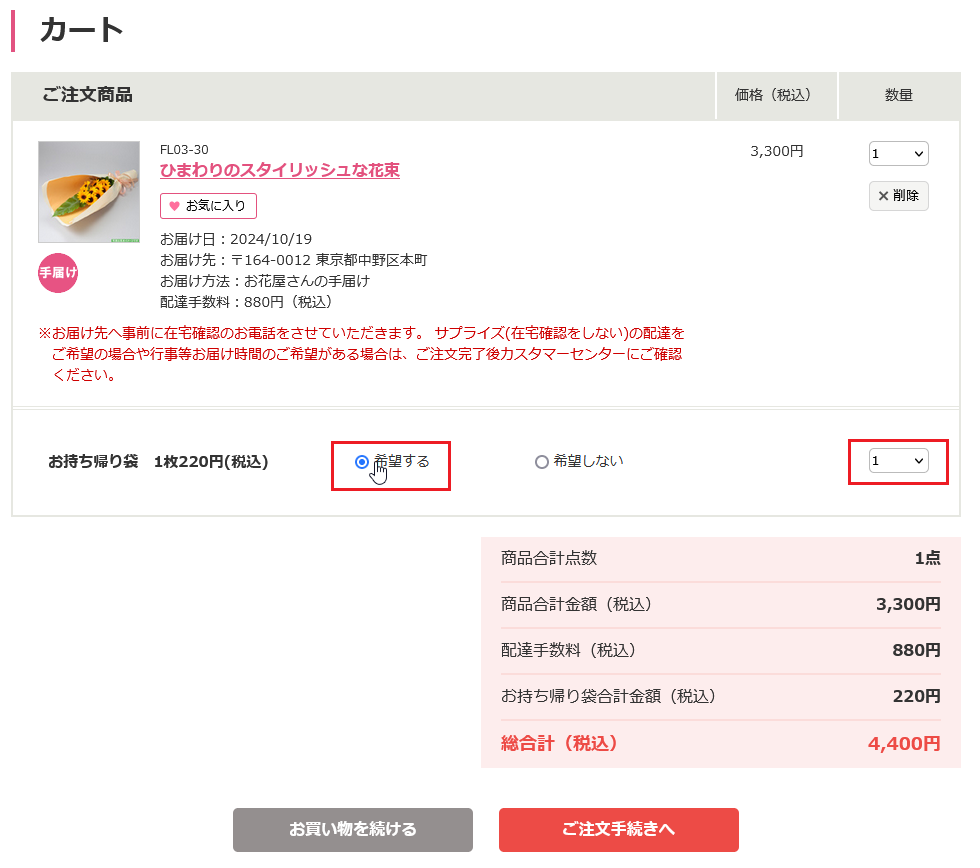
Task: Add item to favorites with お気に入り
Action: tap(208, 206)
